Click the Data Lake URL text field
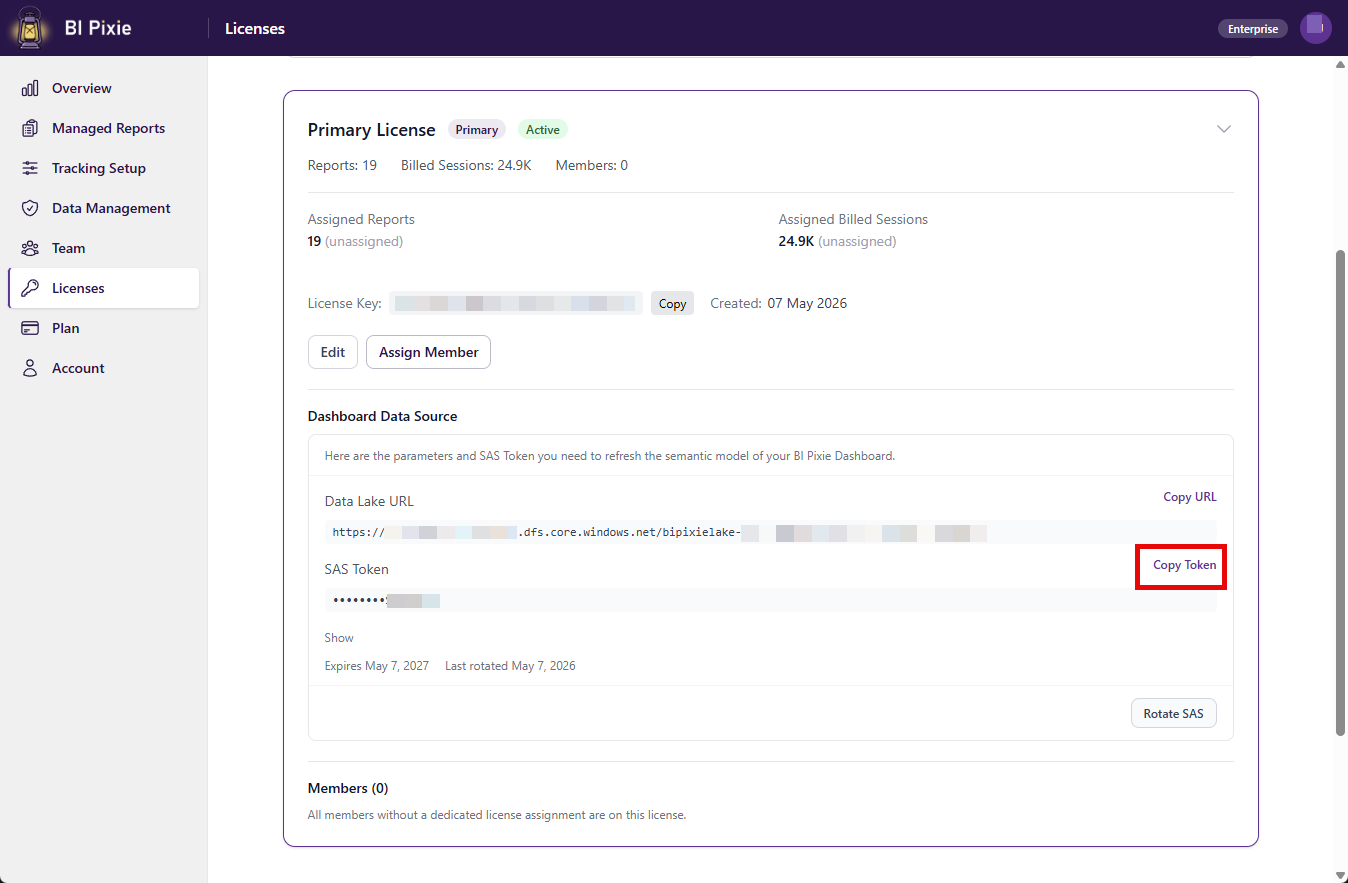The width and height of the screenshot is (1348, 883). point(770,533)
